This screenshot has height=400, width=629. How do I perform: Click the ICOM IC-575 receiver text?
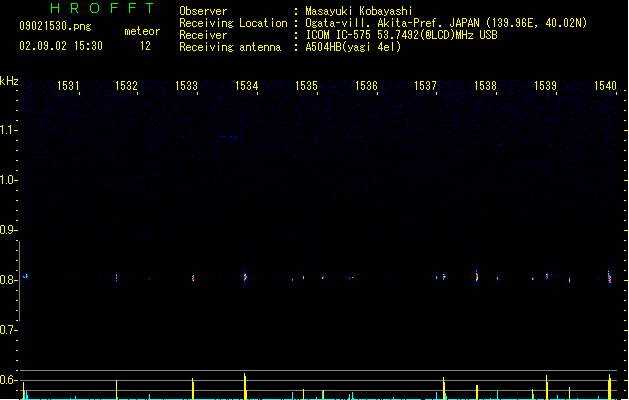pyautogui.click(x=401, y=35)
